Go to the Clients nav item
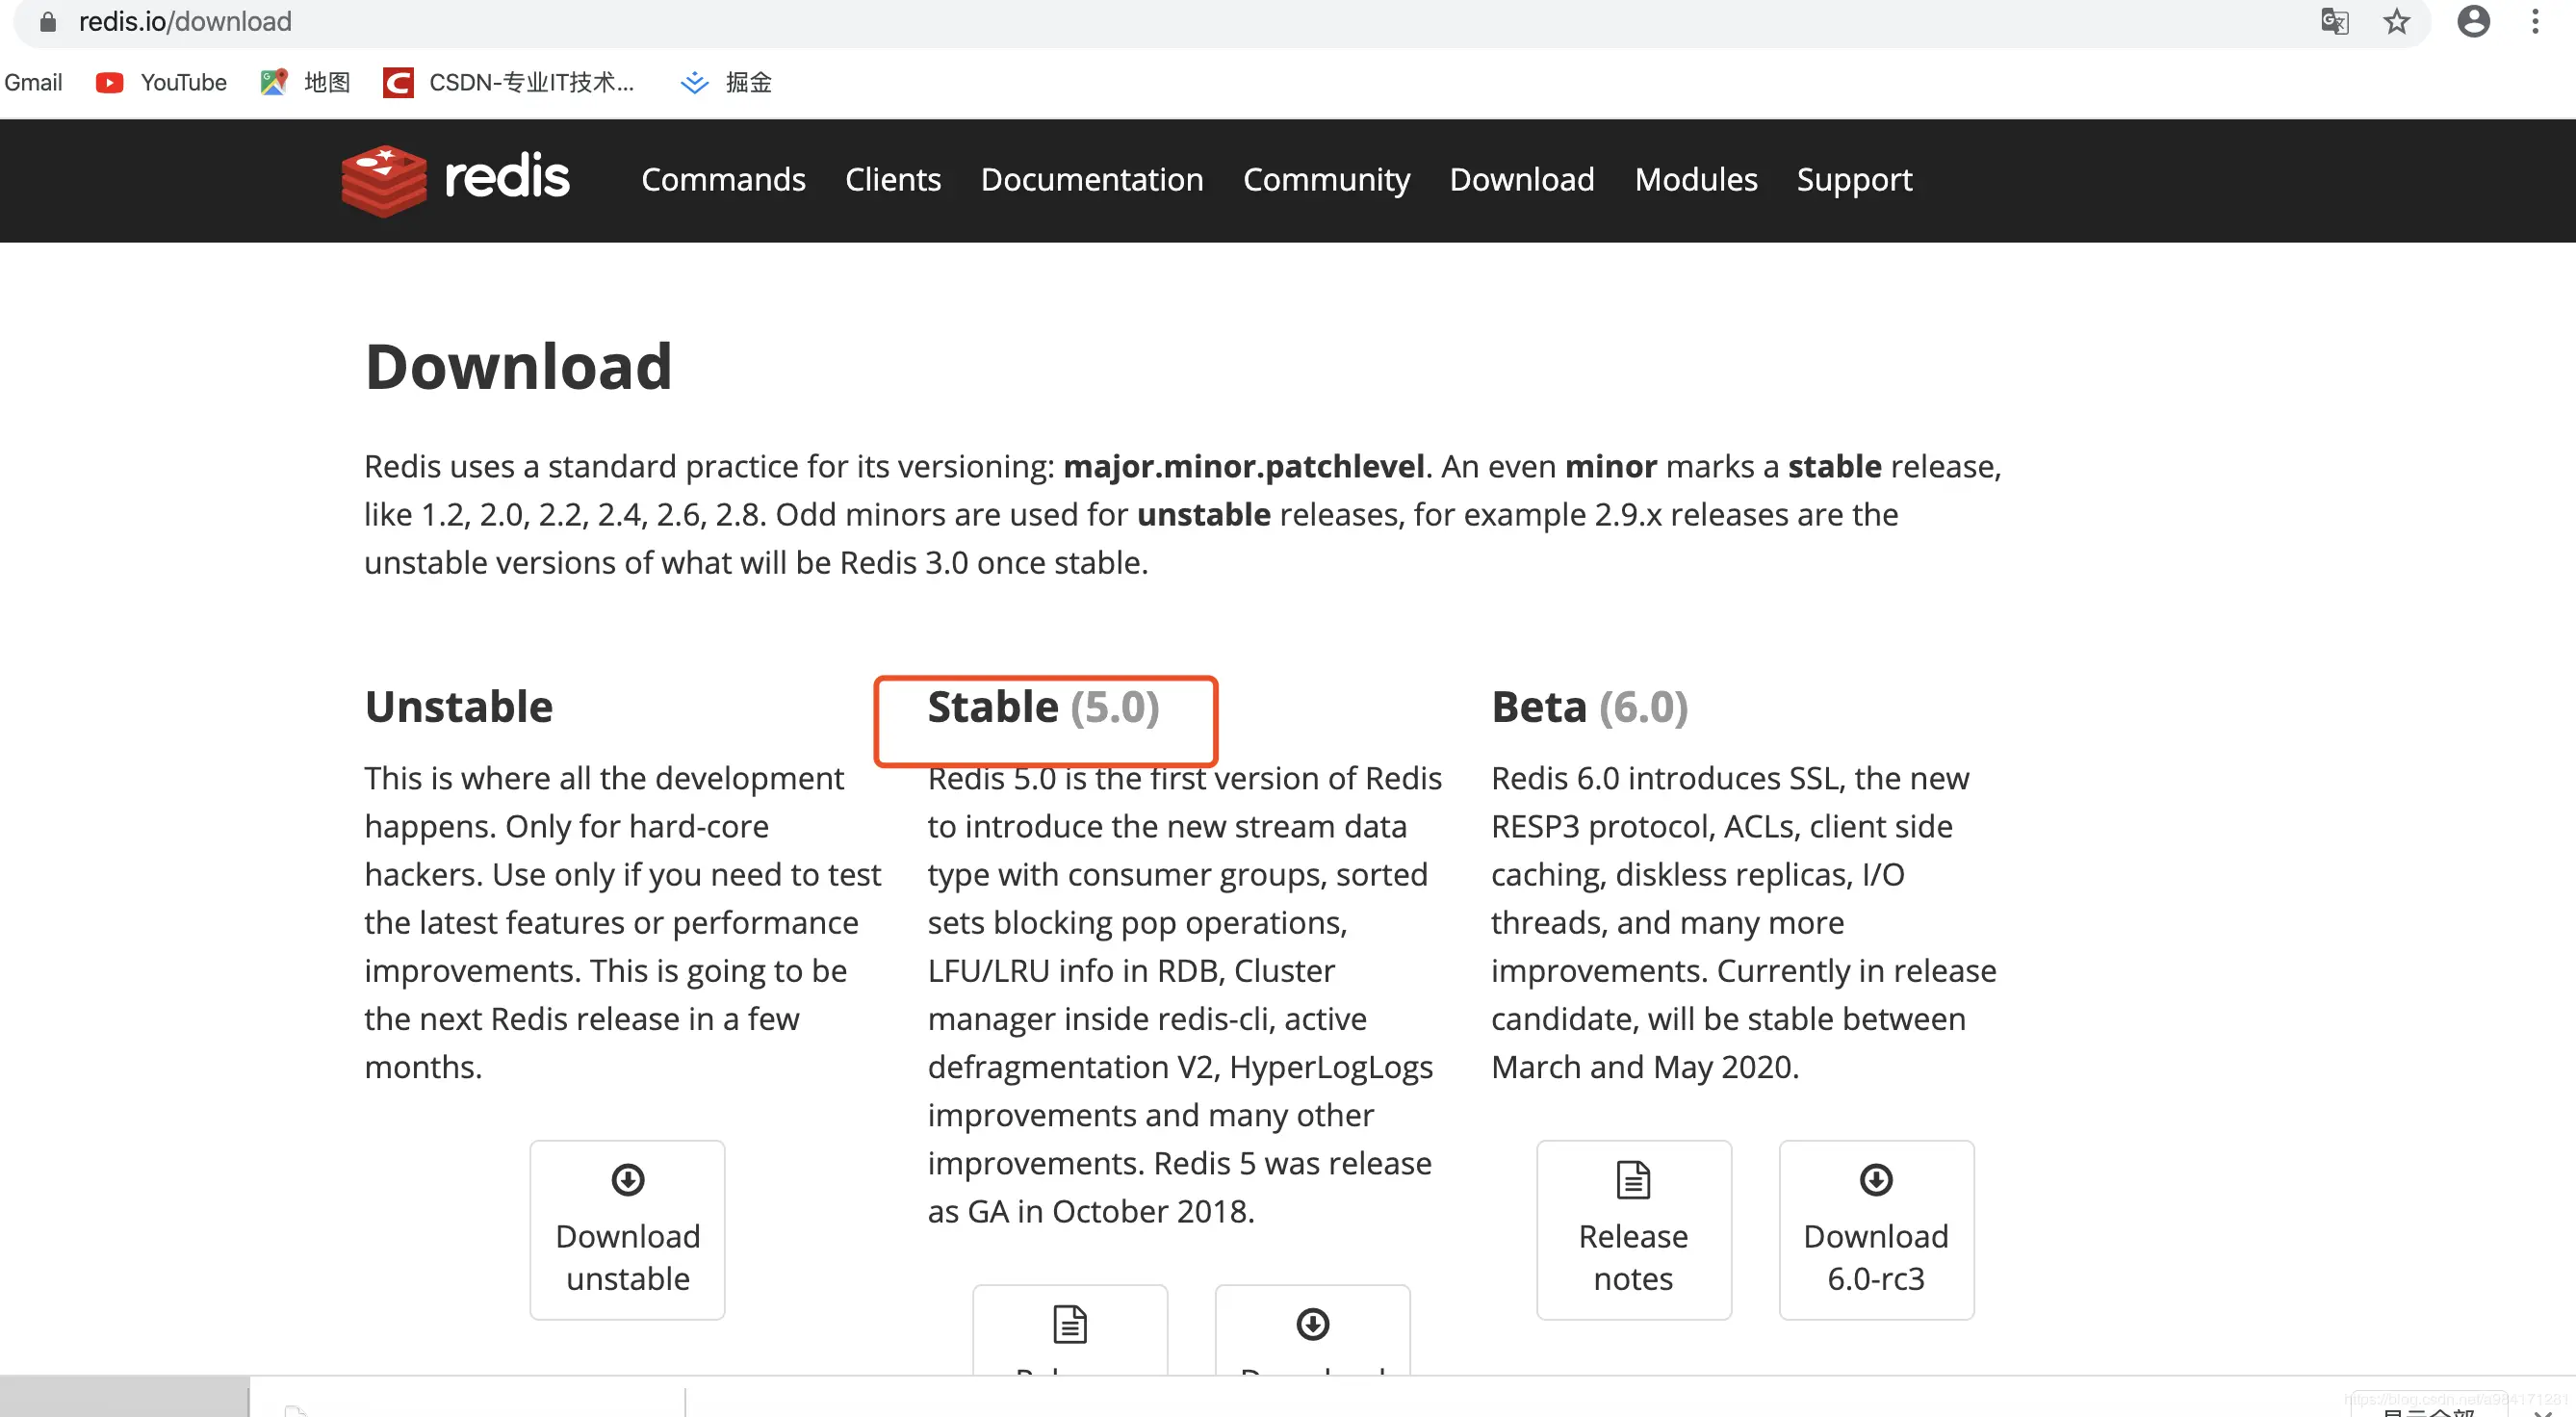2576x1417 pixels. (893, 180)
